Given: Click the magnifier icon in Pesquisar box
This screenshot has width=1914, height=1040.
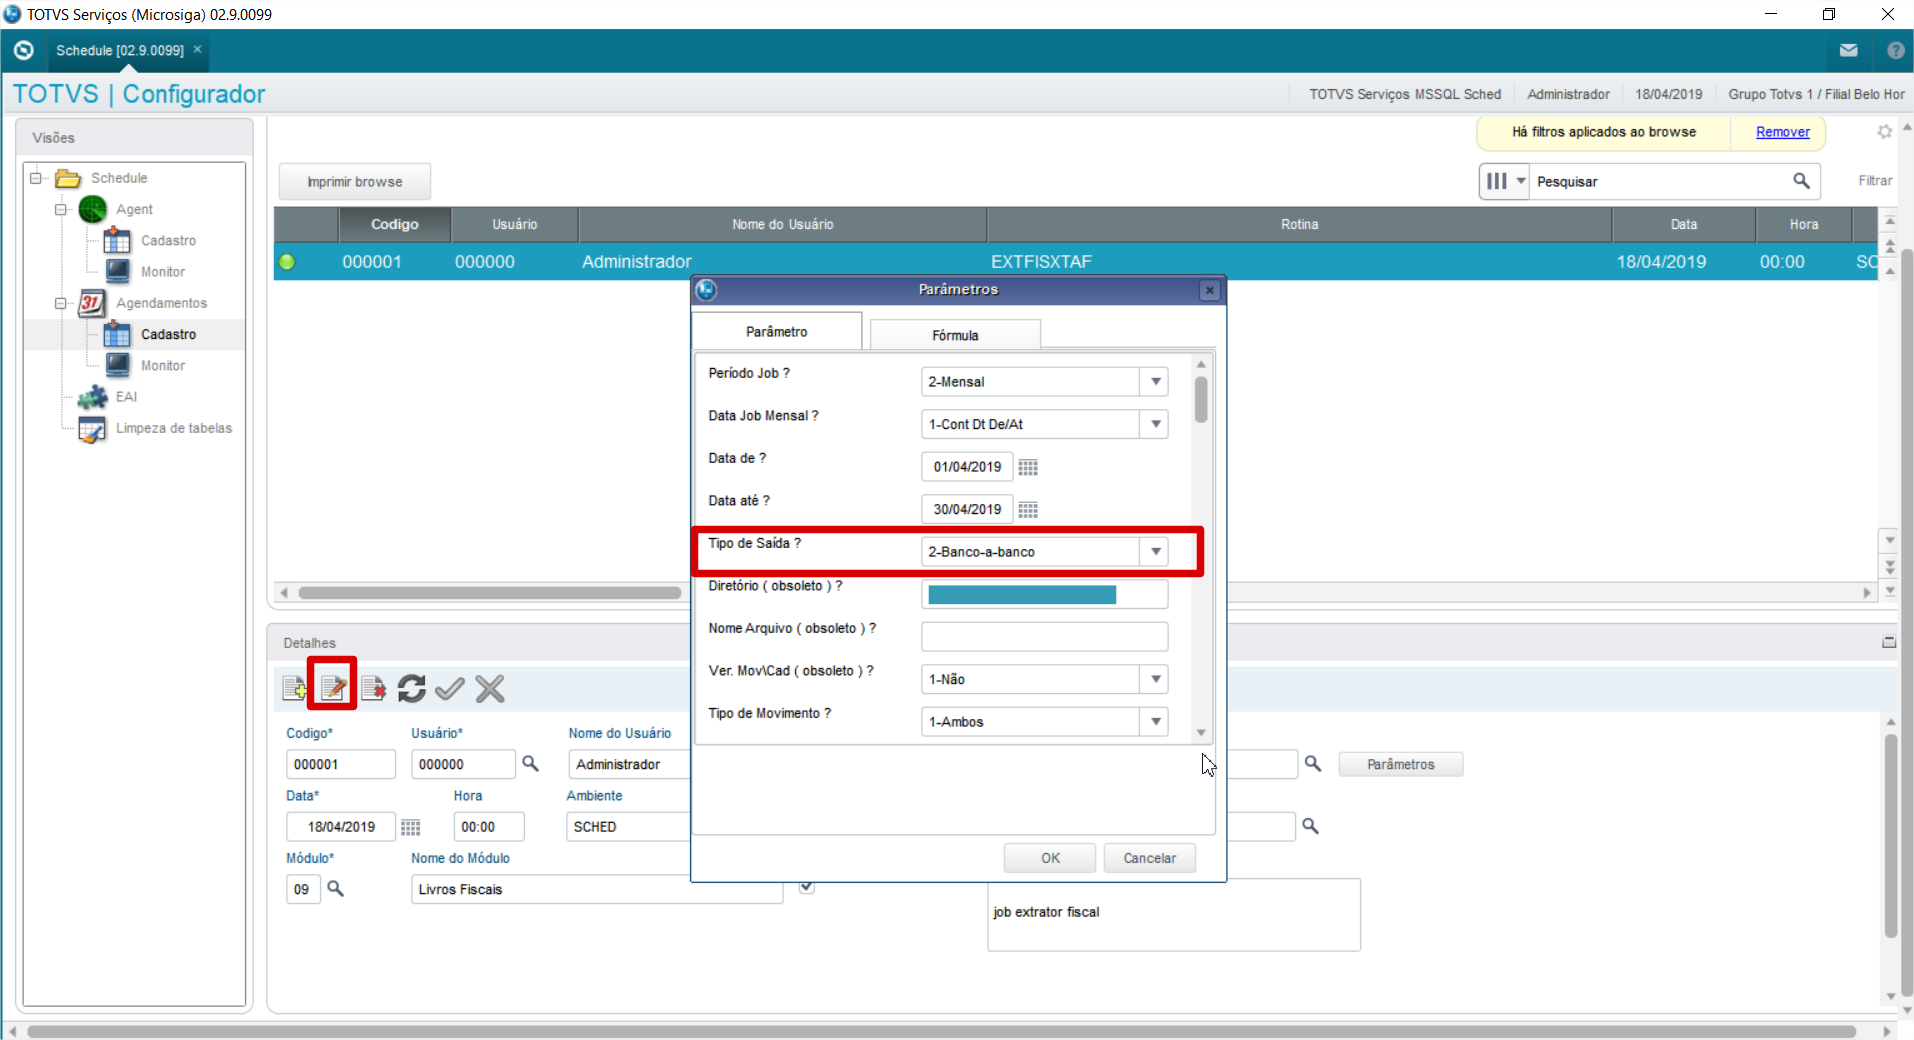Looking at the screenshot, I should click(1801, 181).
